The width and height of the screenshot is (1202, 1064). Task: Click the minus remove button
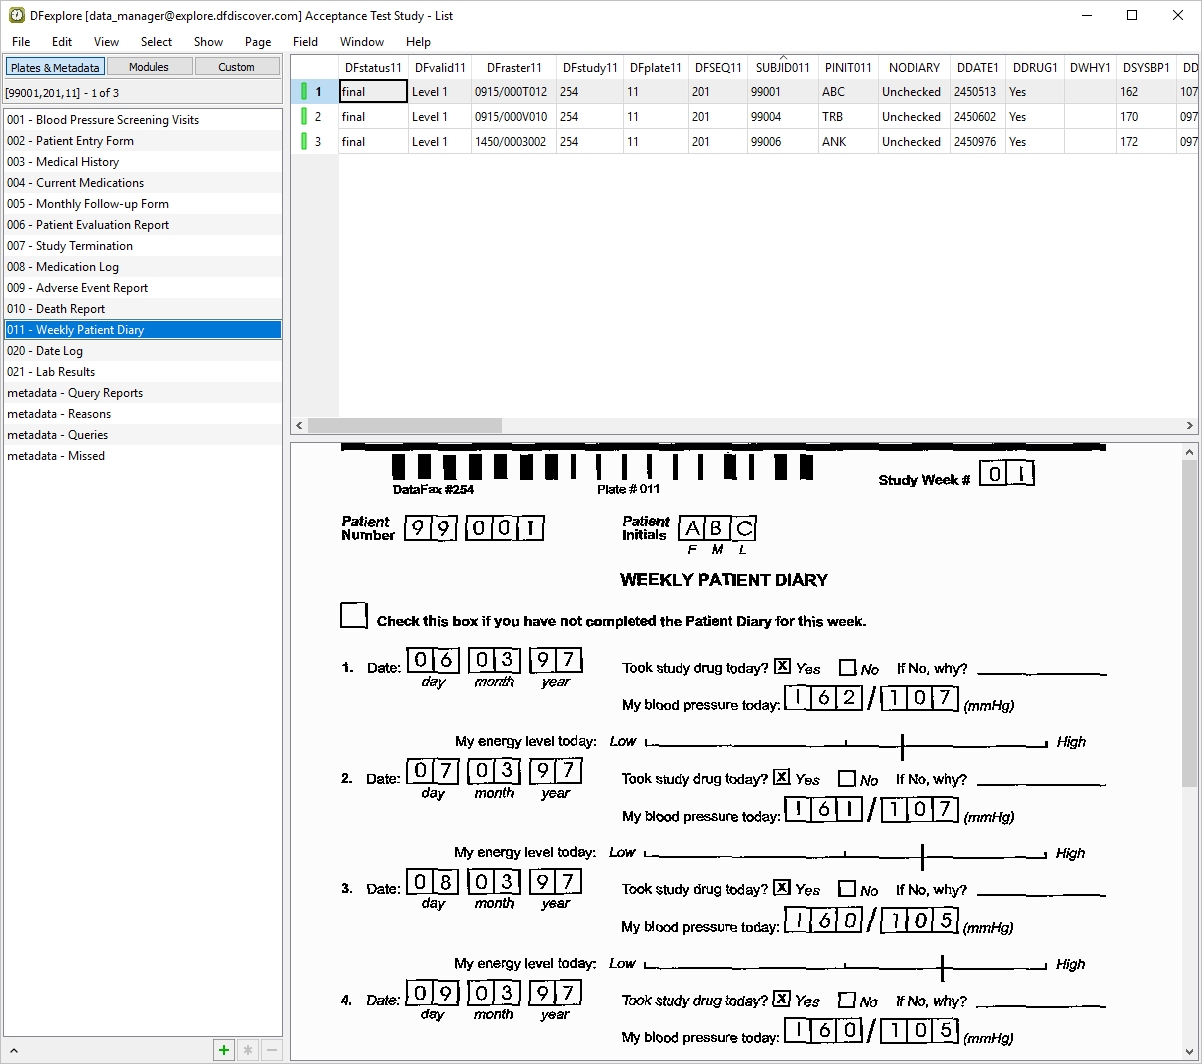[271, 1050]
